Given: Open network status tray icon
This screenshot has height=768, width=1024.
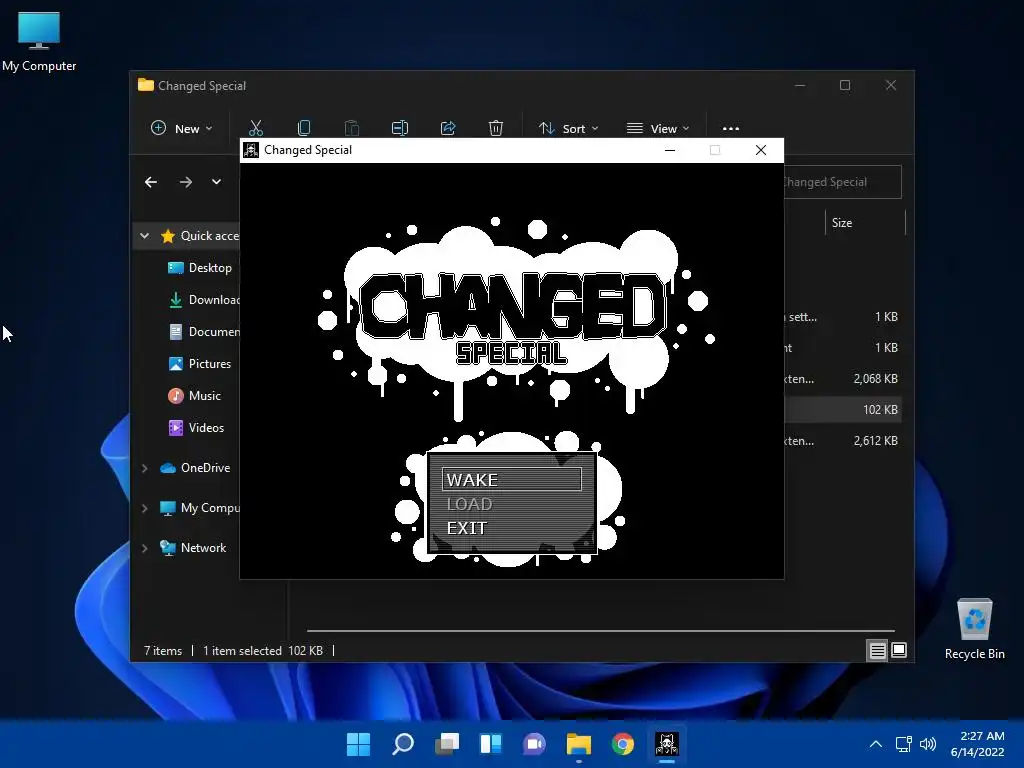Looking at the screenshot, I should pos(904,744).
